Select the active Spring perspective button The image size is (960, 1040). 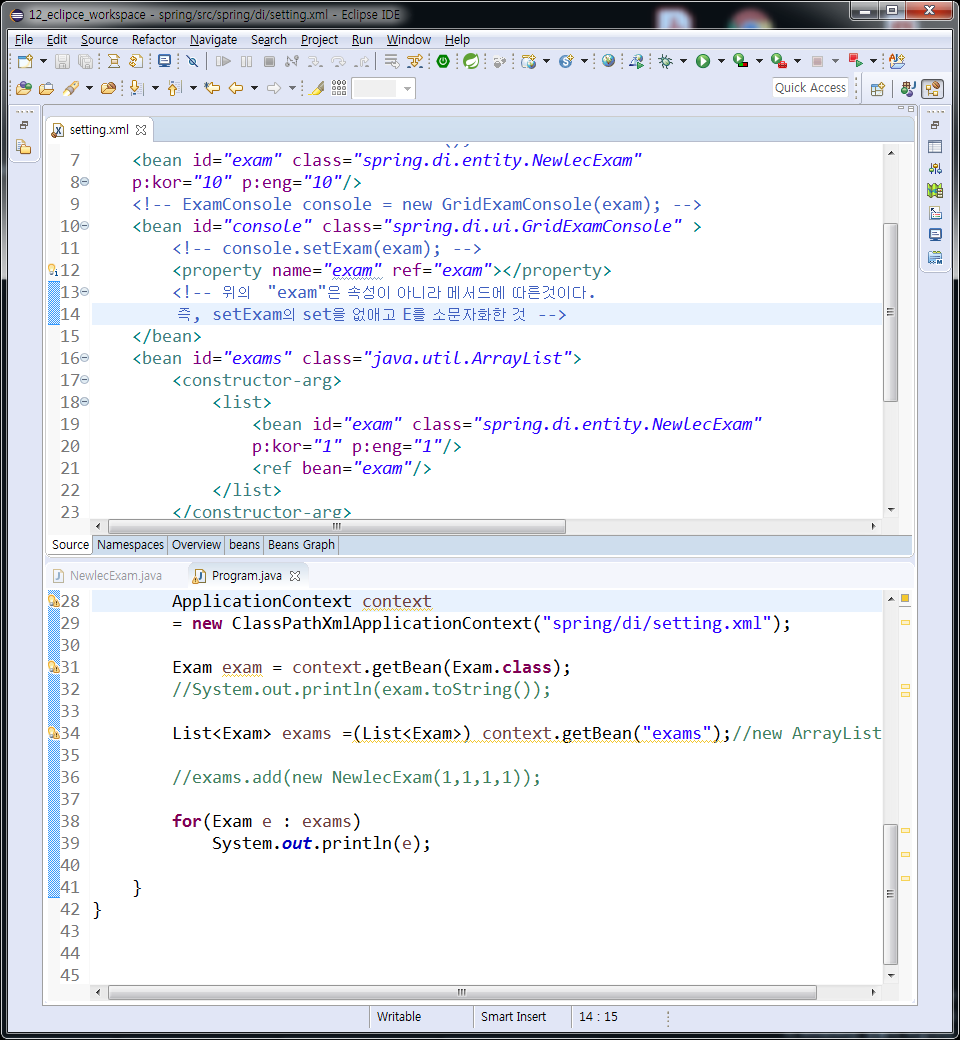pyautogui.click(x=933, y=89)
